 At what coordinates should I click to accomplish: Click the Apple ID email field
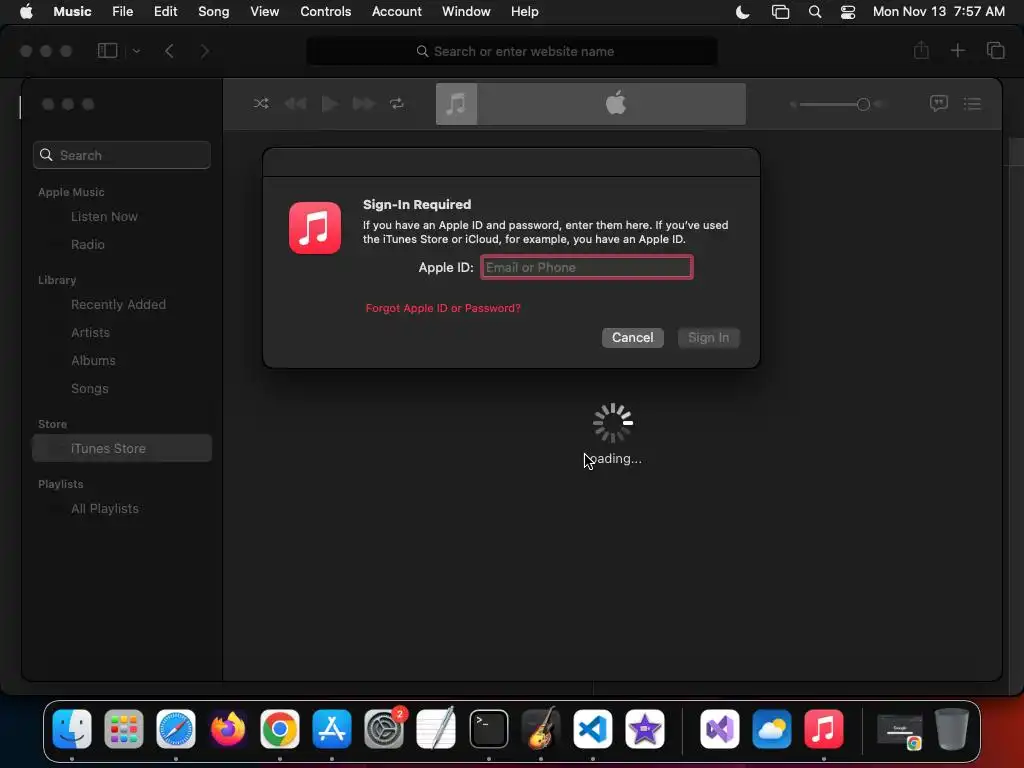coord(586,267)
